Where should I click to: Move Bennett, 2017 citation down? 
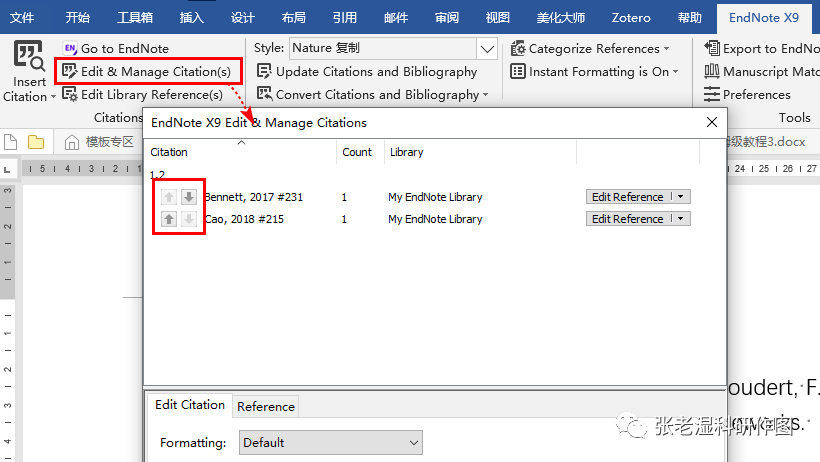coord(189,197)
